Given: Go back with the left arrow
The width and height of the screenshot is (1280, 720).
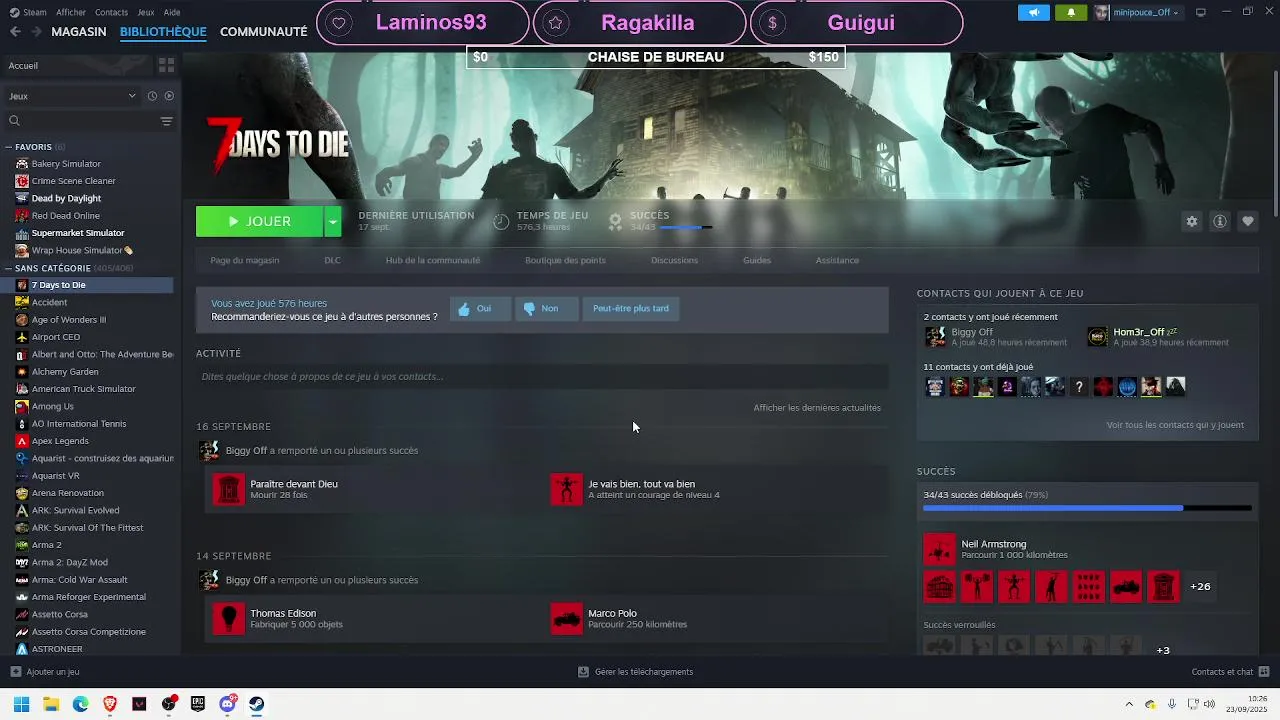Looking at the screenshot, I should [15, 32].
